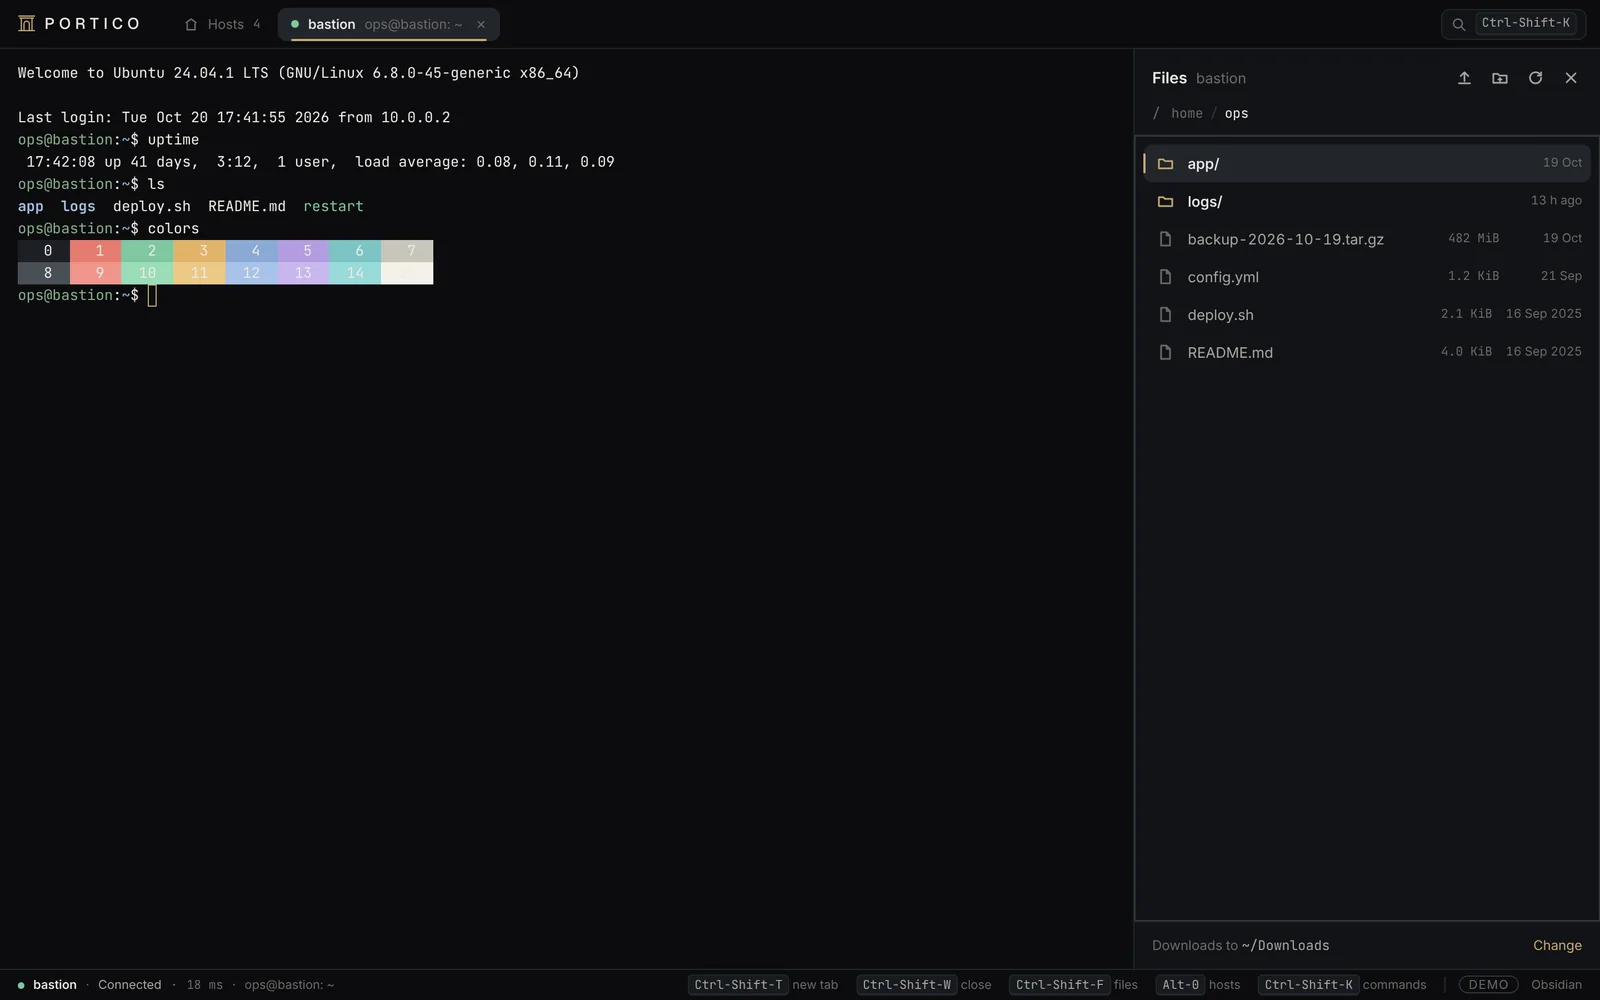Click the app/ folder icon

point(1165,163)
